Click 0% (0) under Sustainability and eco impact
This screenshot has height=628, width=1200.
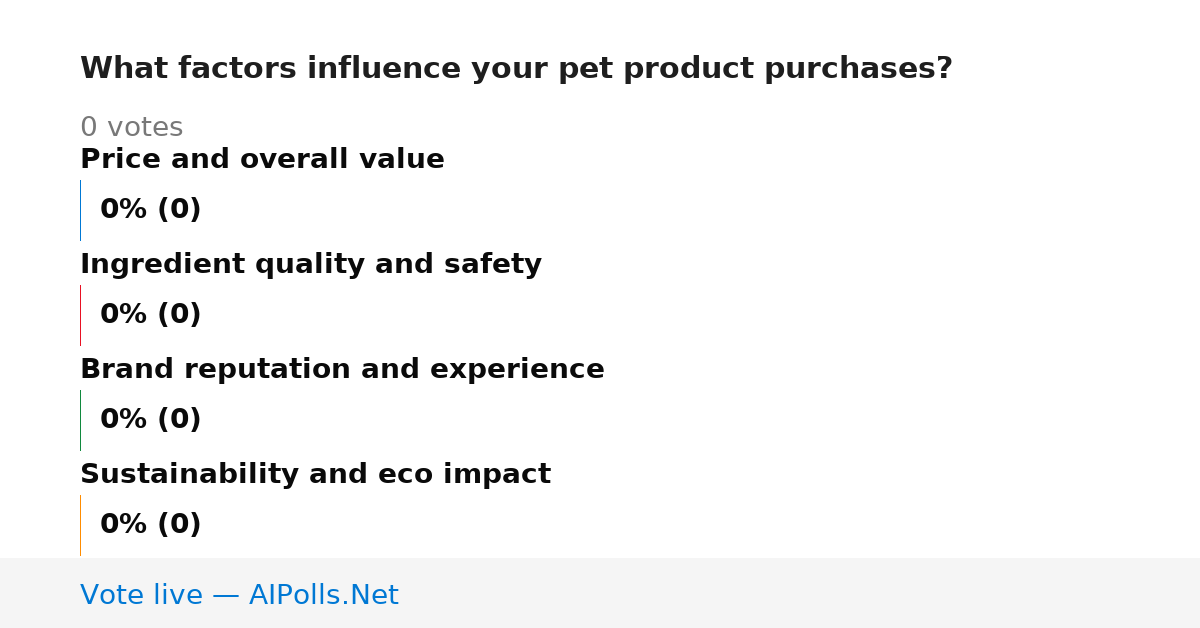(151, 525)
